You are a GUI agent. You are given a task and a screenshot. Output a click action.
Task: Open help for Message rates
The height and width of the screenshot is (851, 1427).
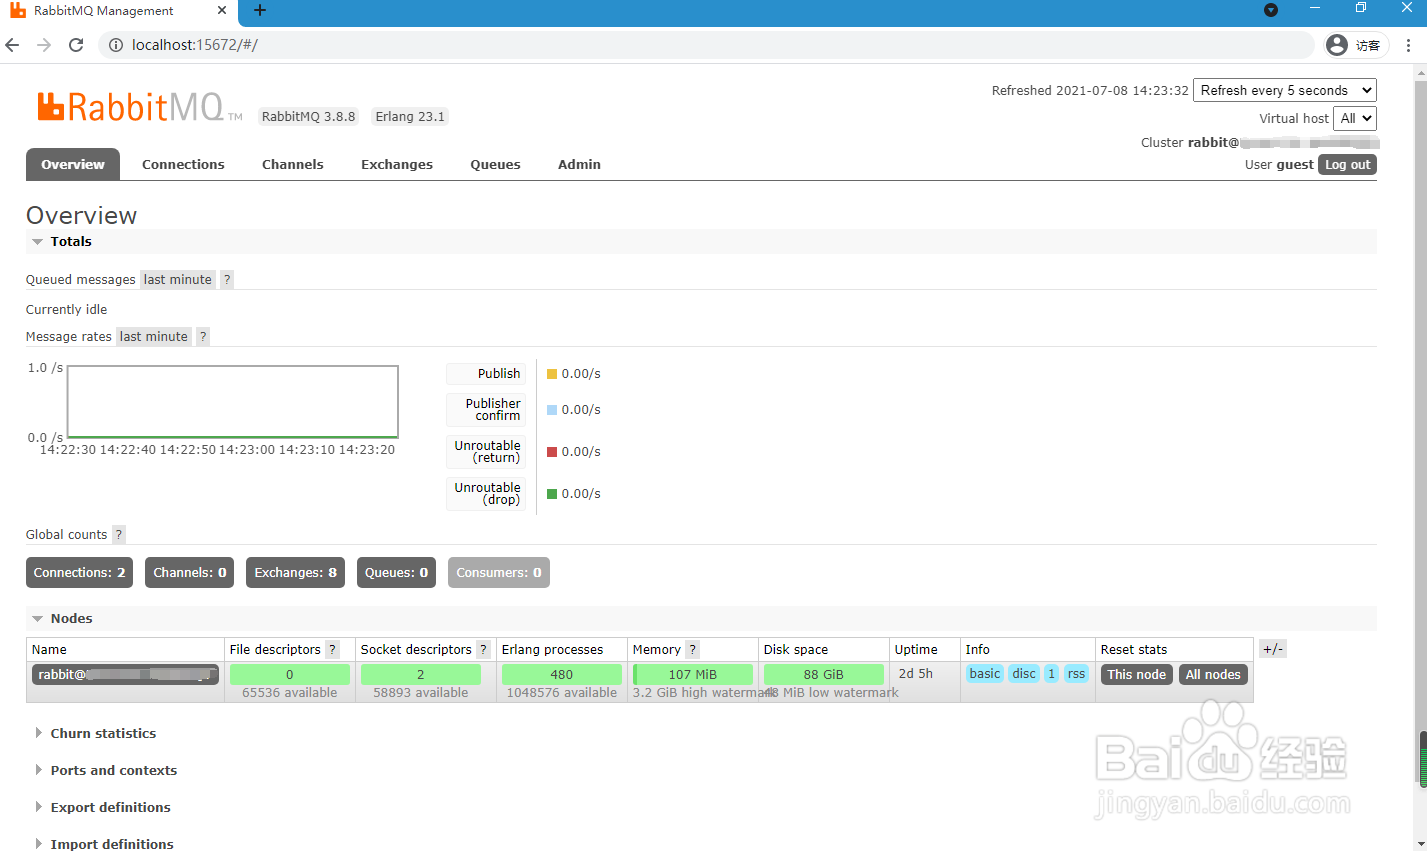tap(203, 337)
